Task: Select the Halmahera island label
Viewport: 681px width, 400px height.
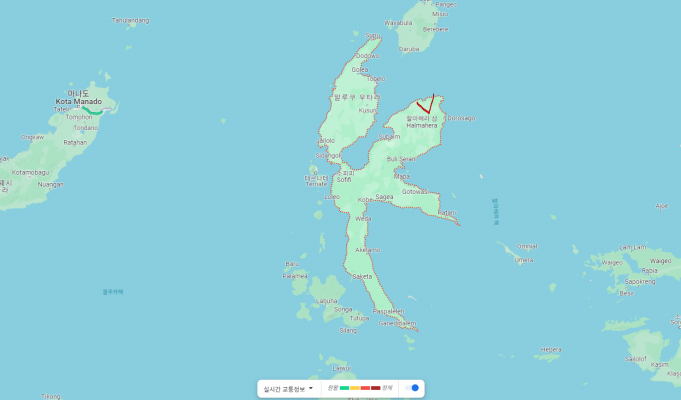Action: (421, 126)
